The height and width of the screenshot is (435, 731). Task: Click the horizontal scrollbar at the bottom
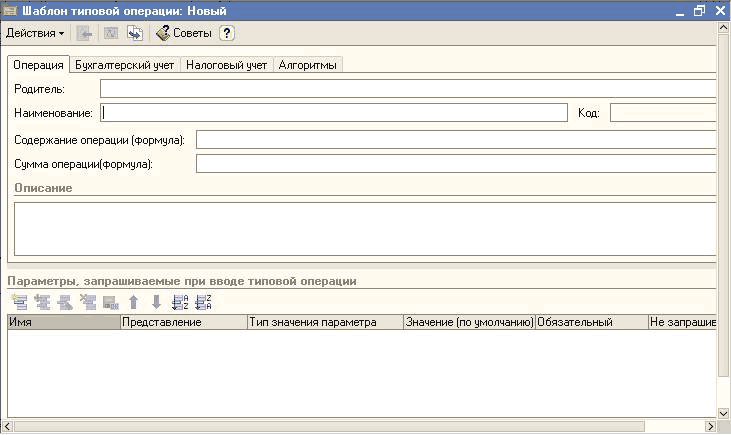[x=360, y=427]
